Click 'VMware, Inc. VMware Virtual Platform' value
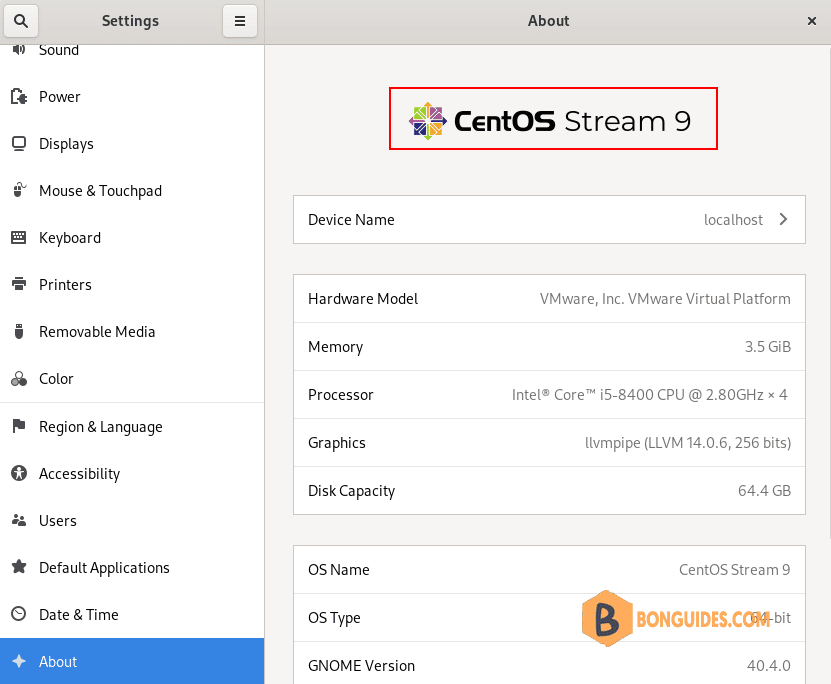This screenshot has width=831, height=684. [665, 299]
